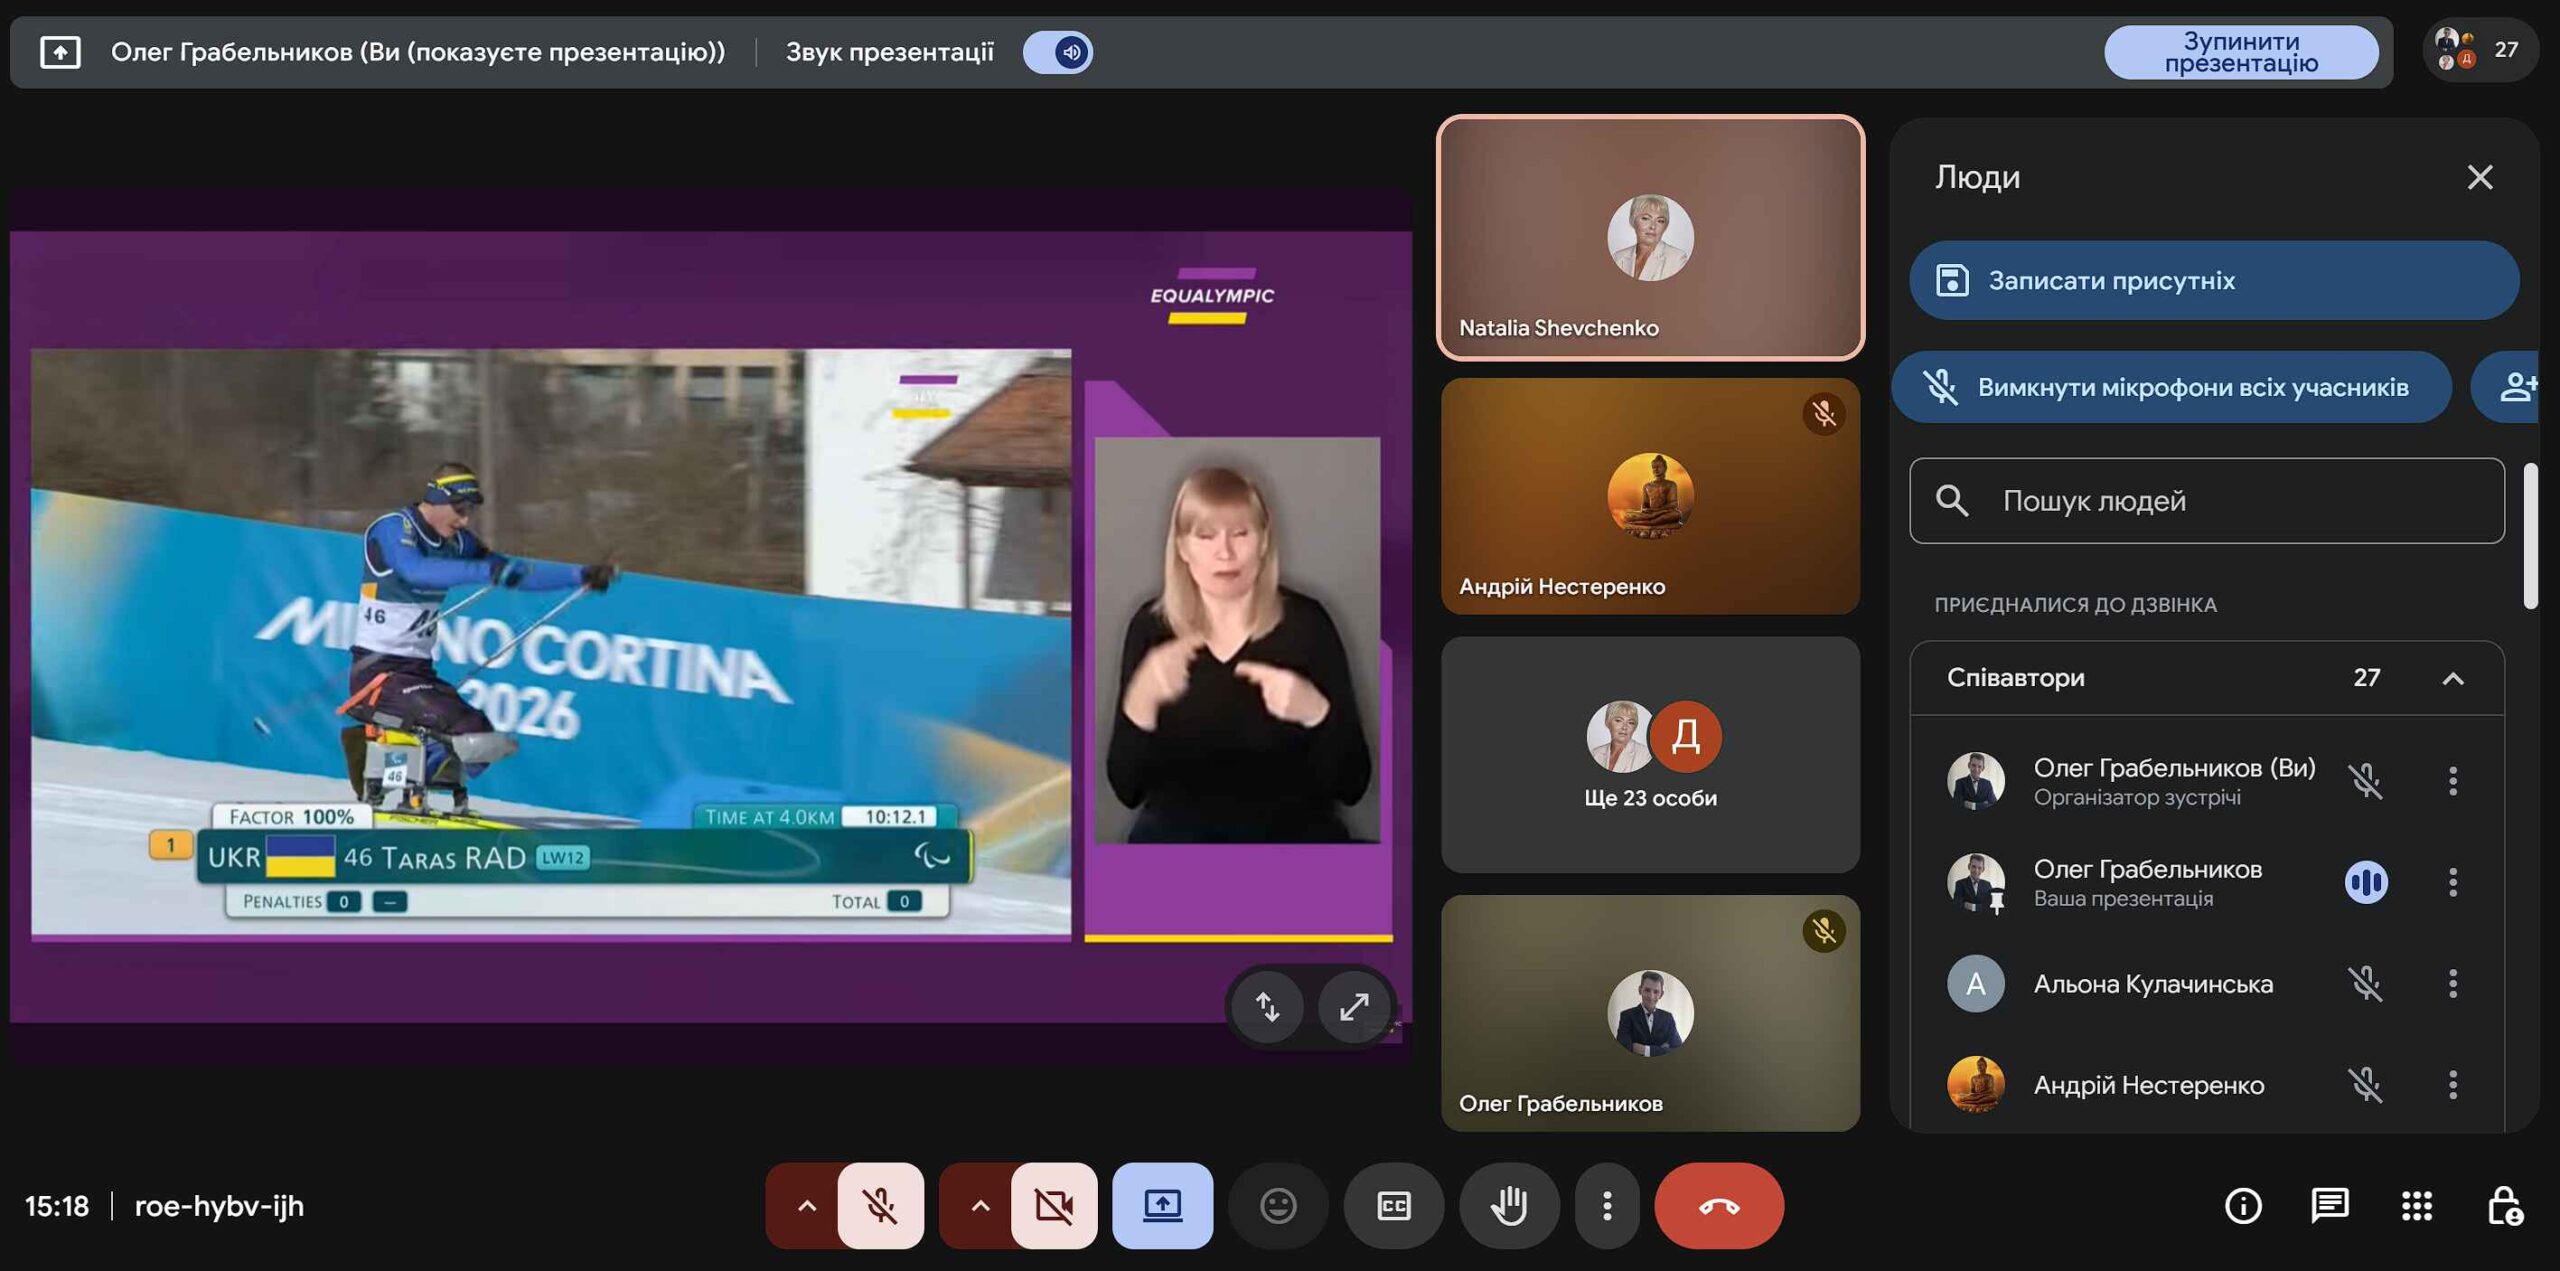Select the Андрій Нестеренко video tile
The image size is (2560, 1271).
(1650, 496)
